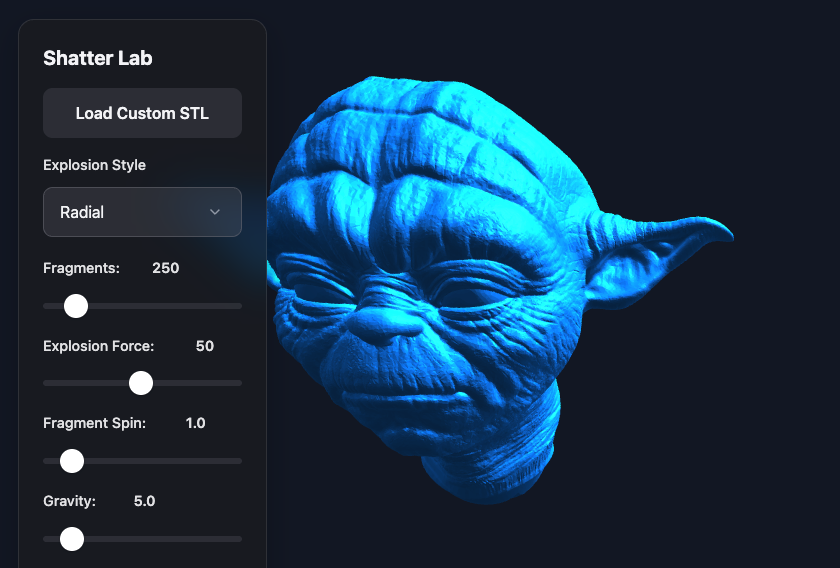This screenshot has width=840, height=568.
Task: Click the Shatter Lab panel heading
Action: (x=98, y=58)
